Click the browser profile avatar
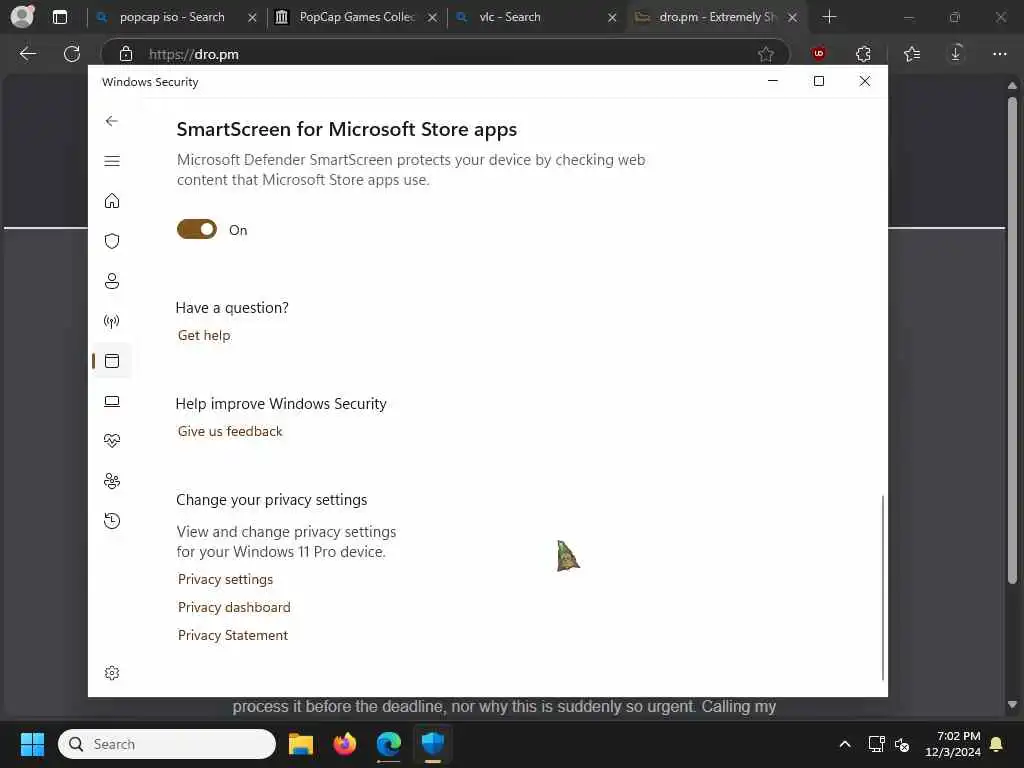Screen dimensions: 1024x768 23,16
